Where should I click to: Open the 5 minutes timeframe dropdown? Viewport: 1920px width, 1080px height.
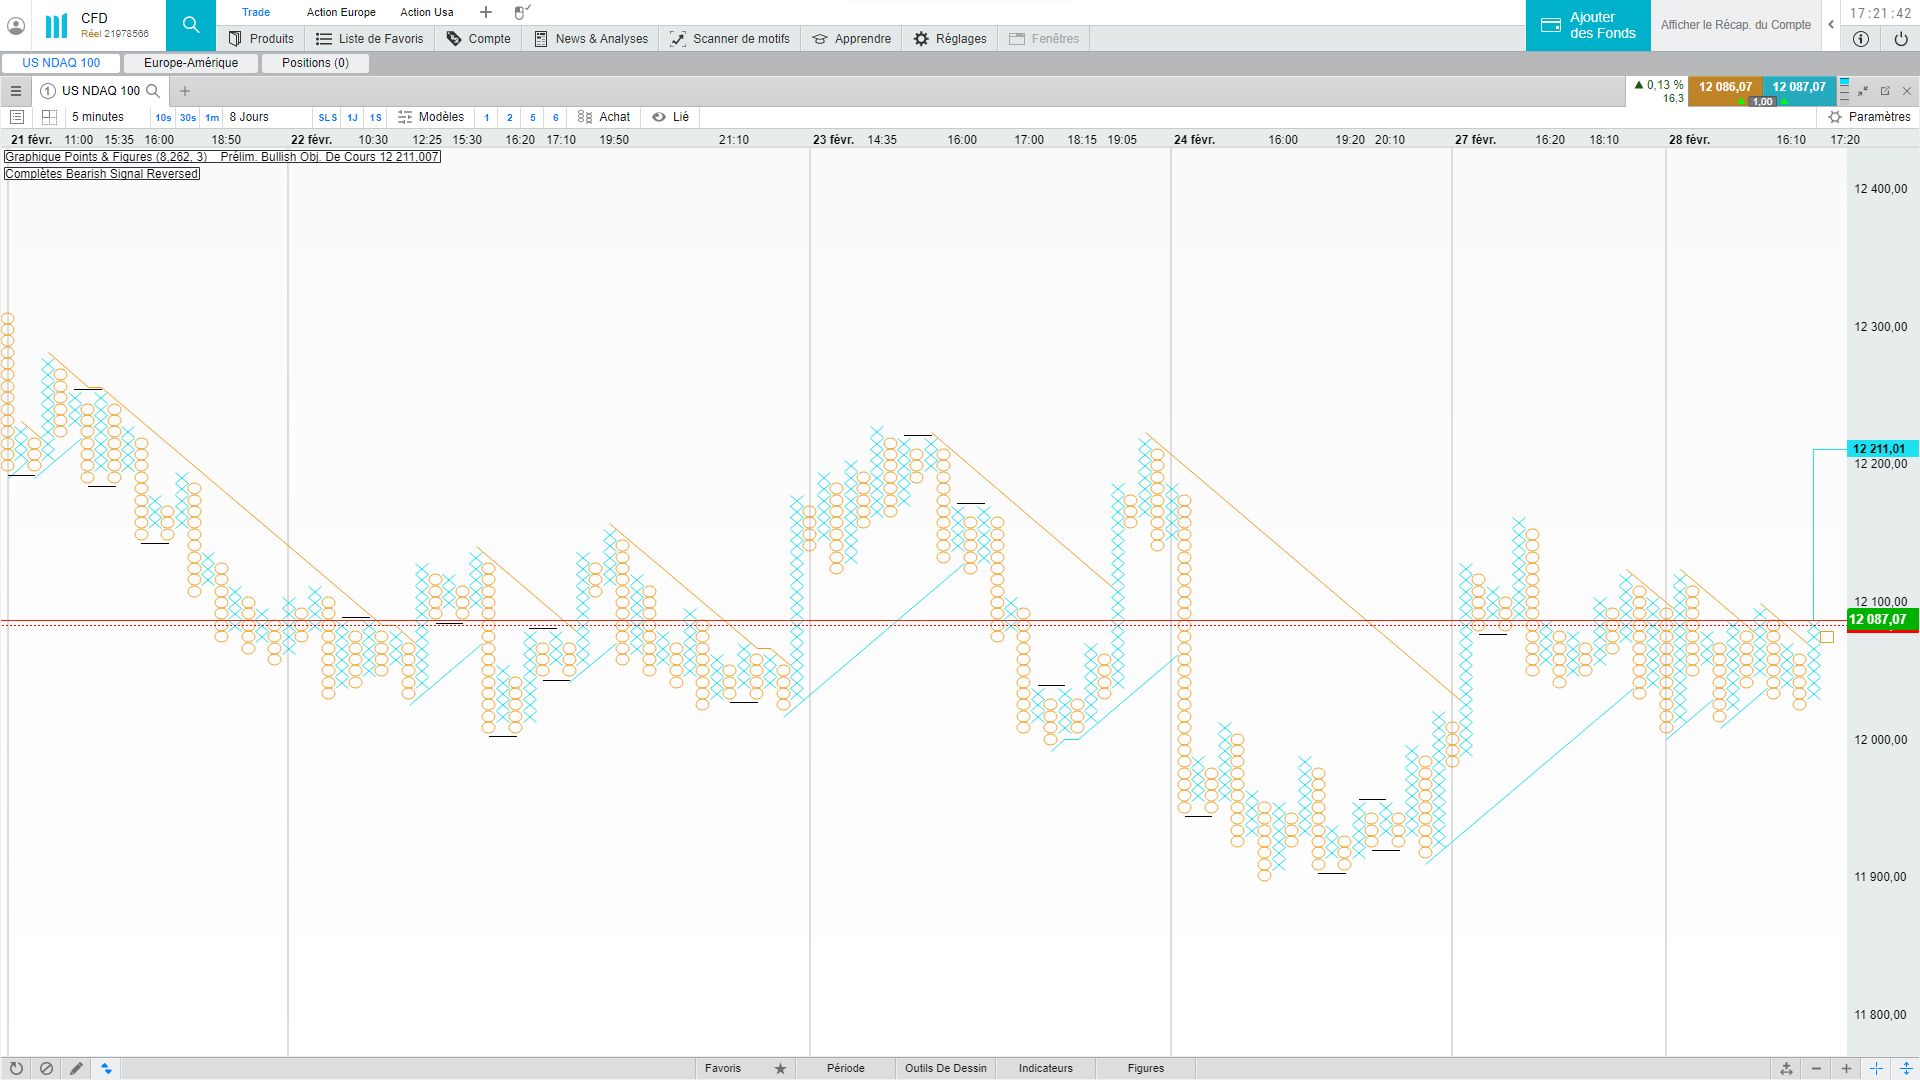tap(98, 117)
